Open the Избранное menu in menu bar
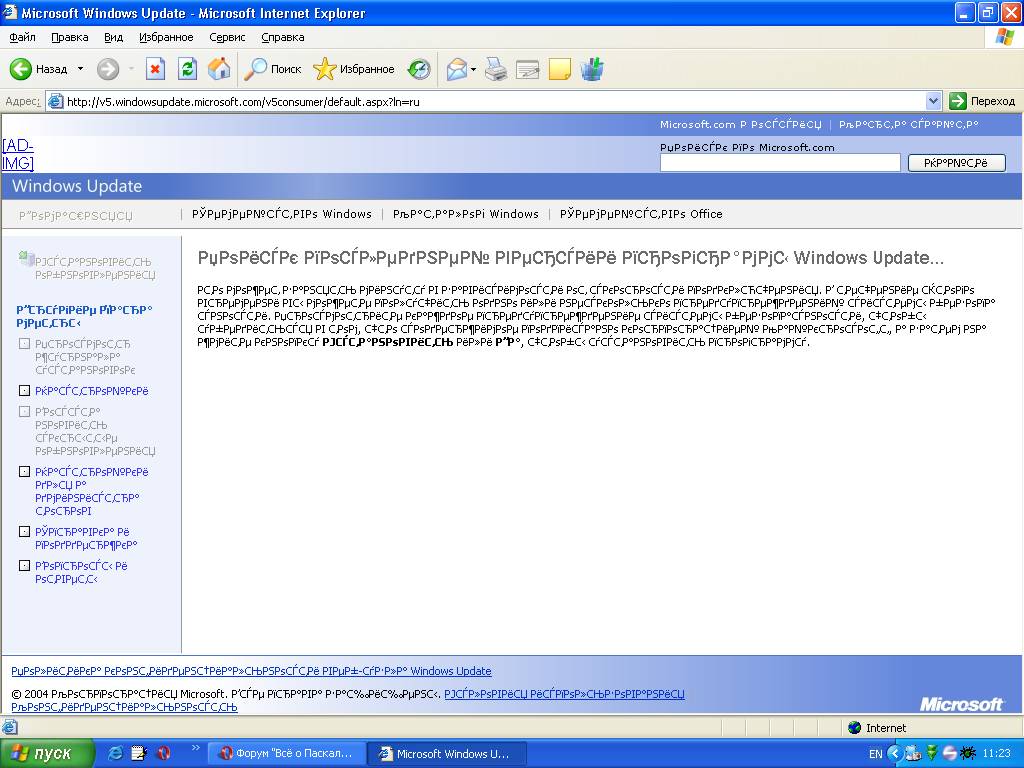 click(166, 37)
